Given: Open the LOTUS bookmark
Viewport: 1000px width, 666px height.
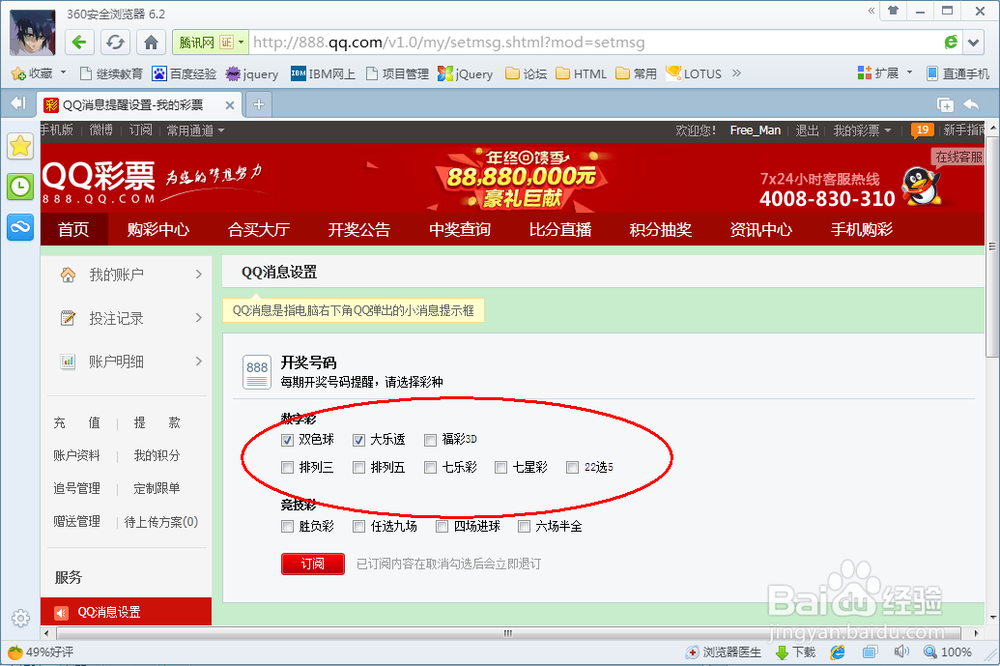Looking at the screenshot, I should click(x=693, y=74).
